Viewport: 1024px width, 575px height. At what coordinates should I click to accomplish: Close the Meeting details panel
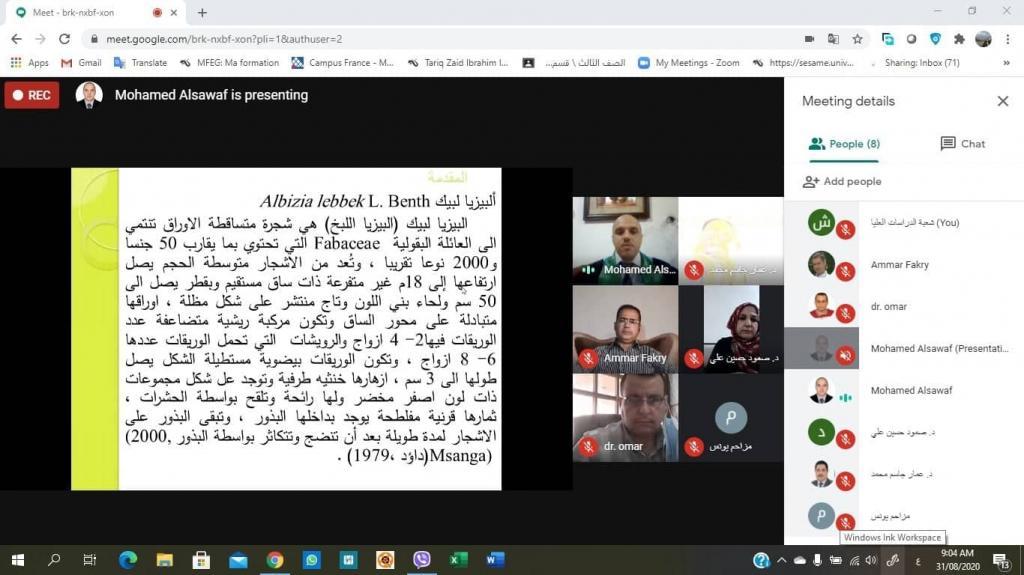pyautogui.click(x=1002, y=101)
